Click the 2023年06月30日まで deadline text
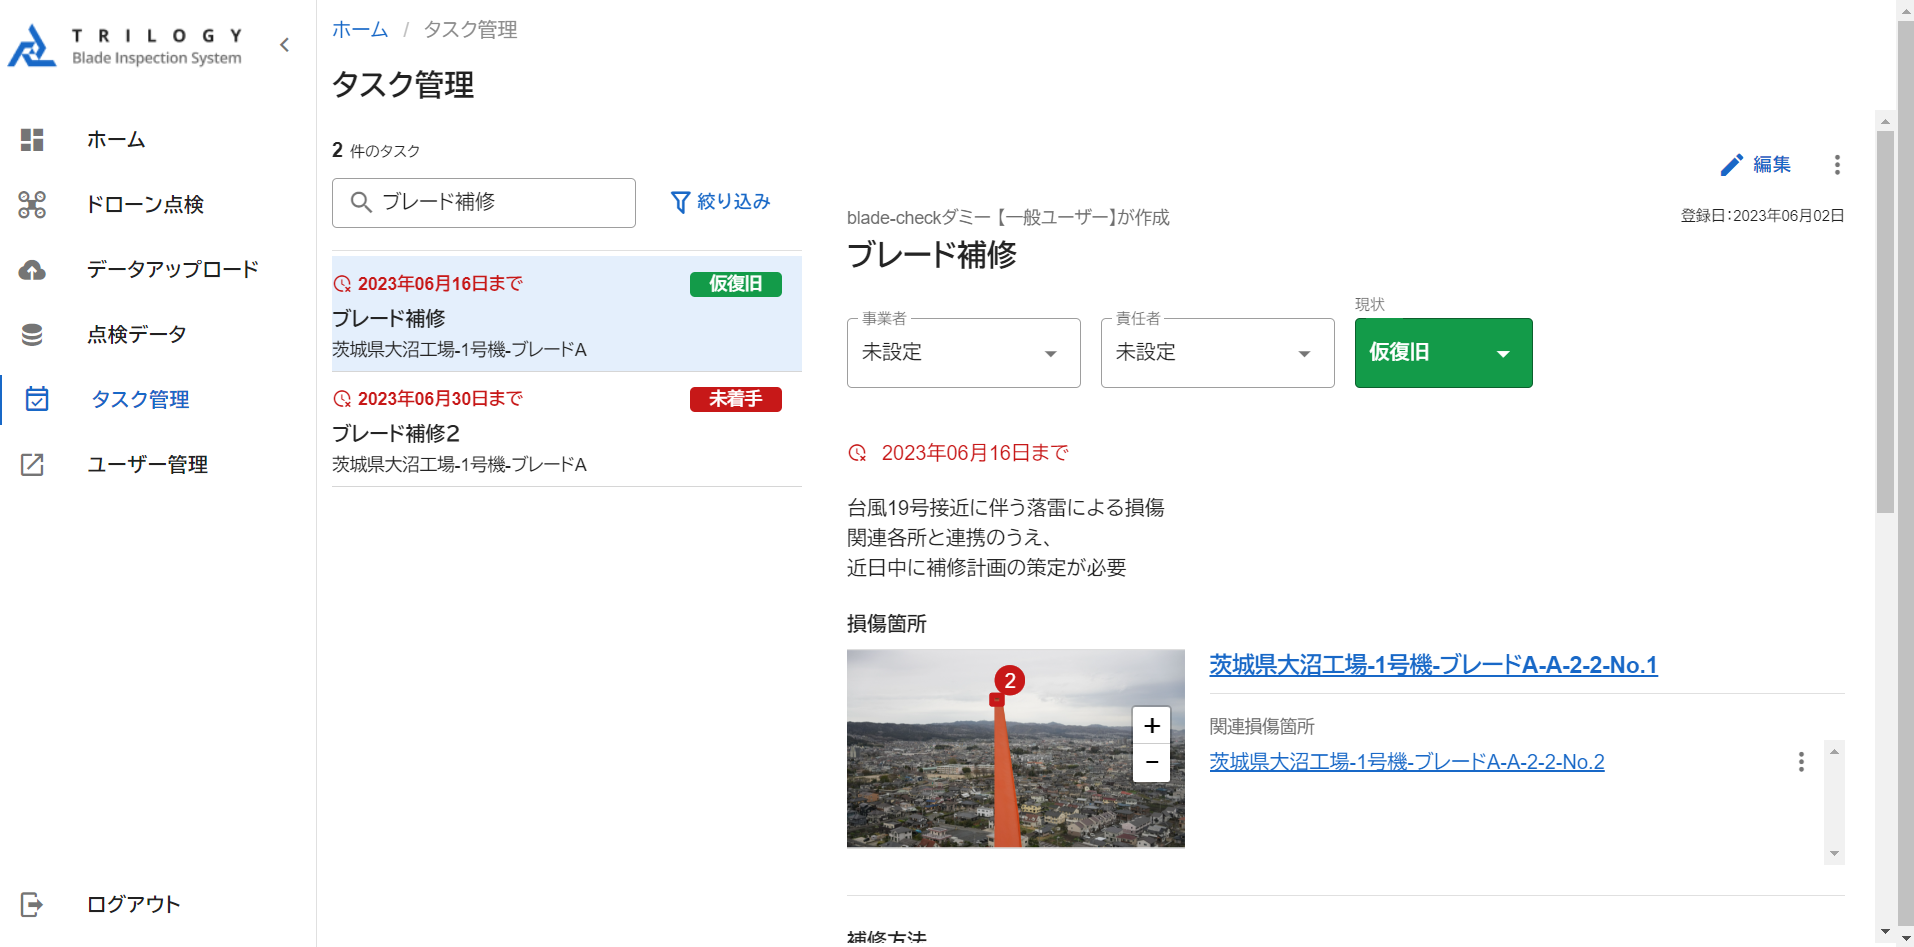Viewport: 1914px width, 947px height. click(440, 399)
